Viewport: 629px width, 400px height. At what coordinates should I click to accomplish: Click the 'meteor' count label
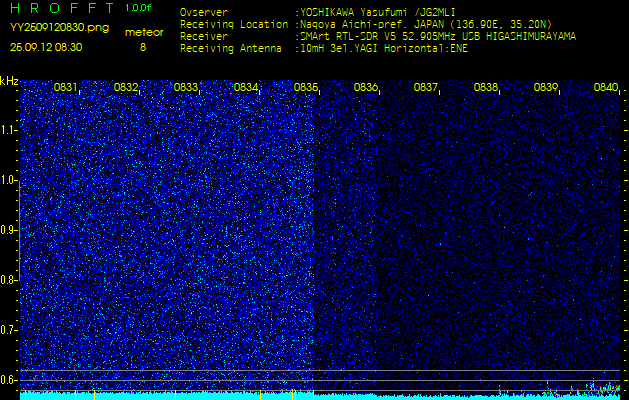144,32
